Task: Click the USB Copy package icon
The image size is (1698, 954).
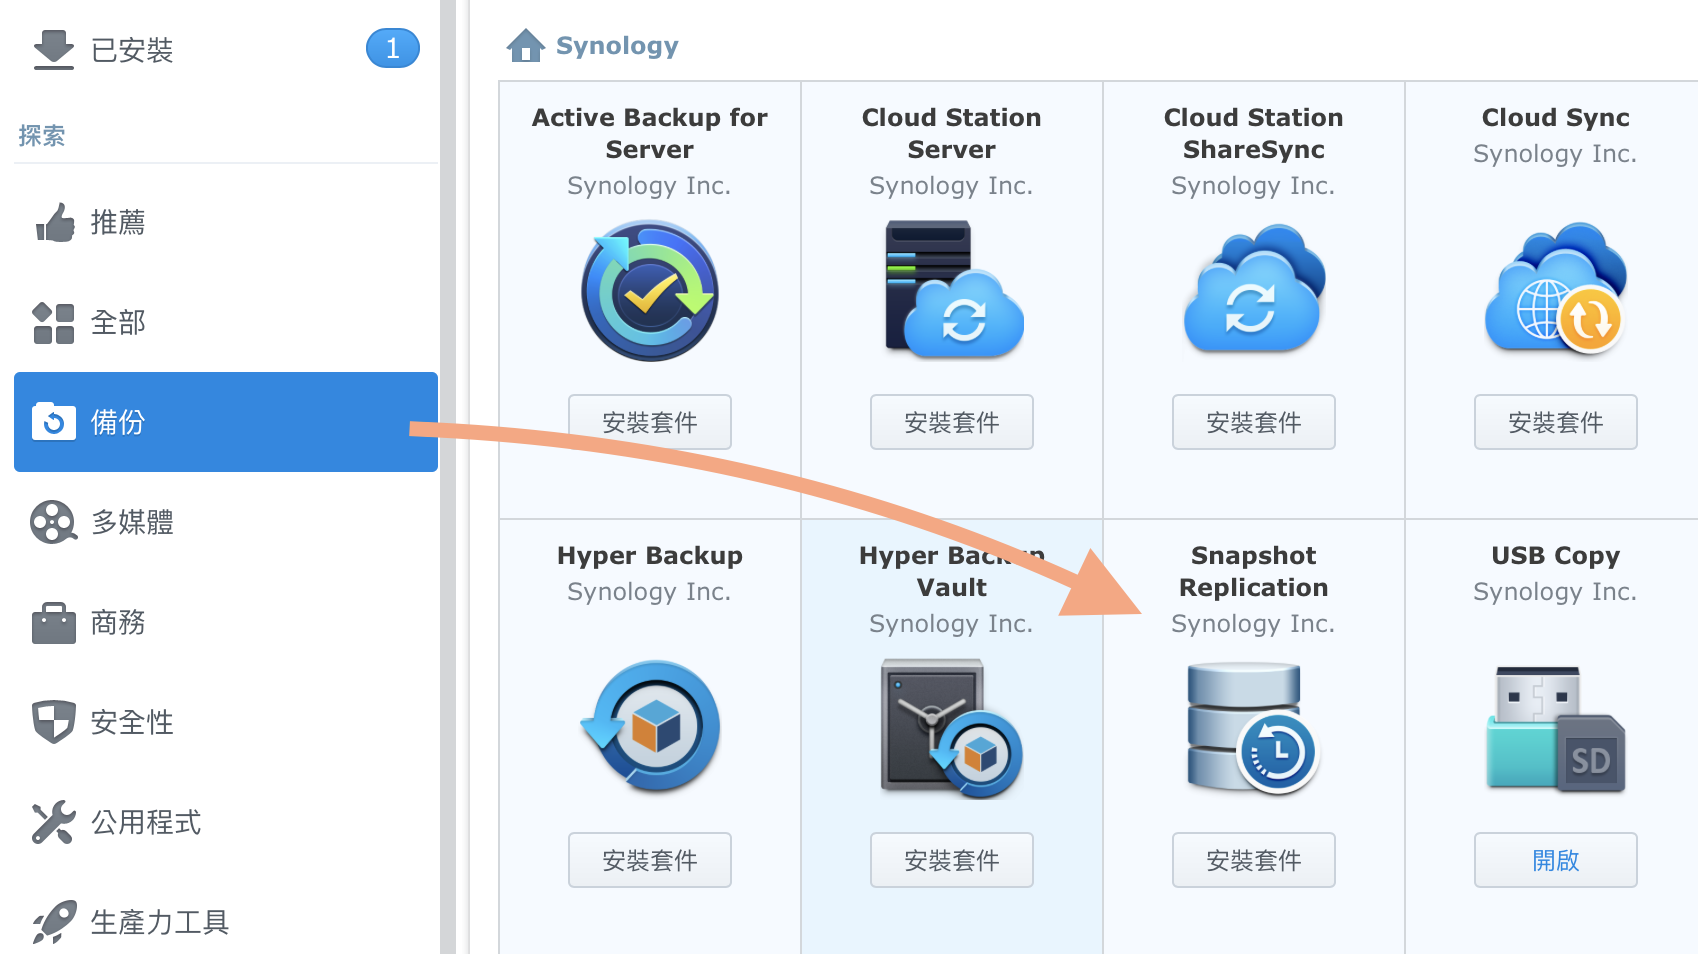Action: pos(1556,727)
